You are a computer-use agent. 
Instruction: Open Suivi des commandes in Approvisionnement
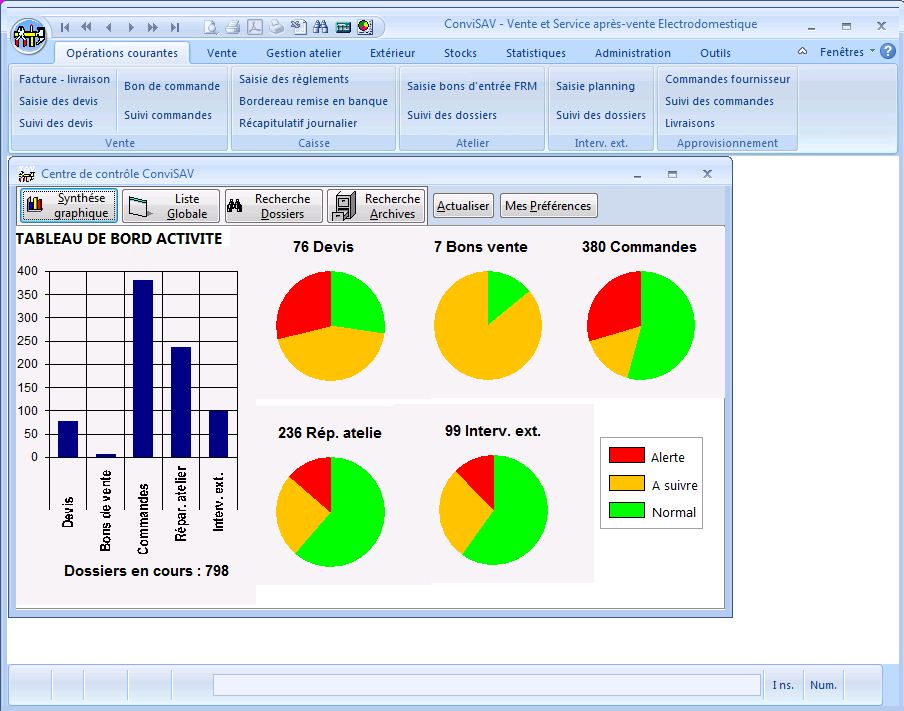click(719, 101)
